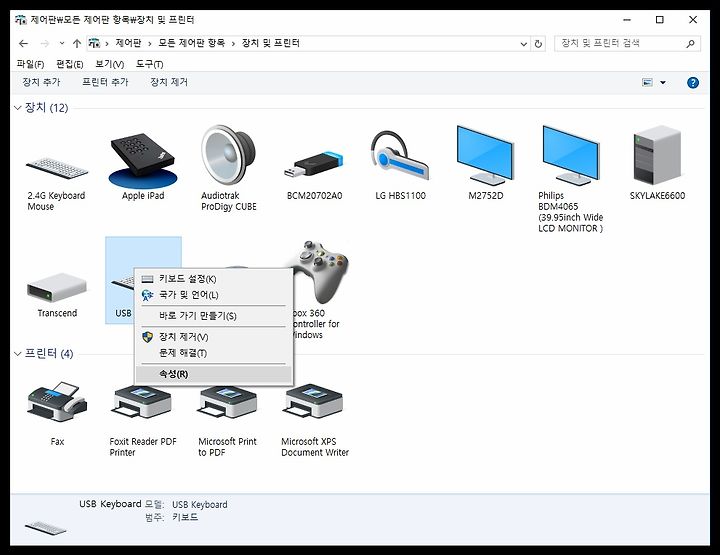Select the Transcend drive icon

point(56,287)
